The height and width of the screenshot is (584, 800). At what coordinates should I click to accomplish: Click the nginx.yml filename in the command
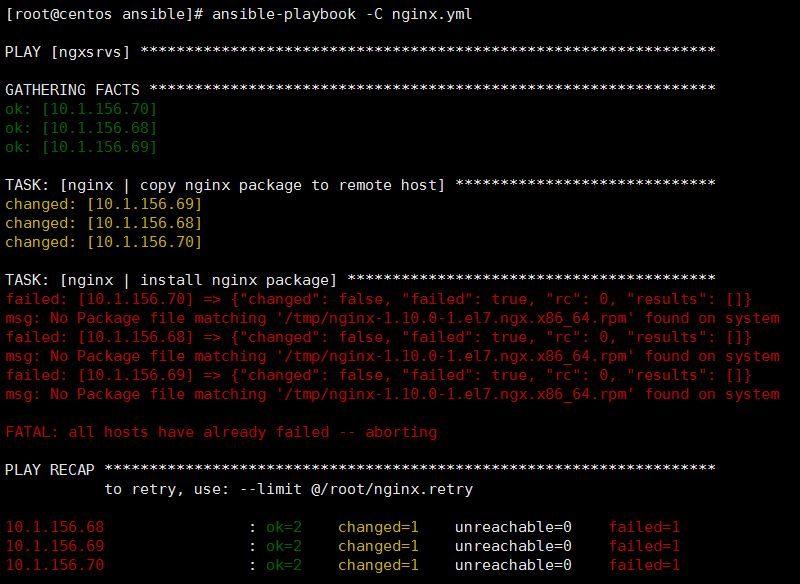click(432, 14)
